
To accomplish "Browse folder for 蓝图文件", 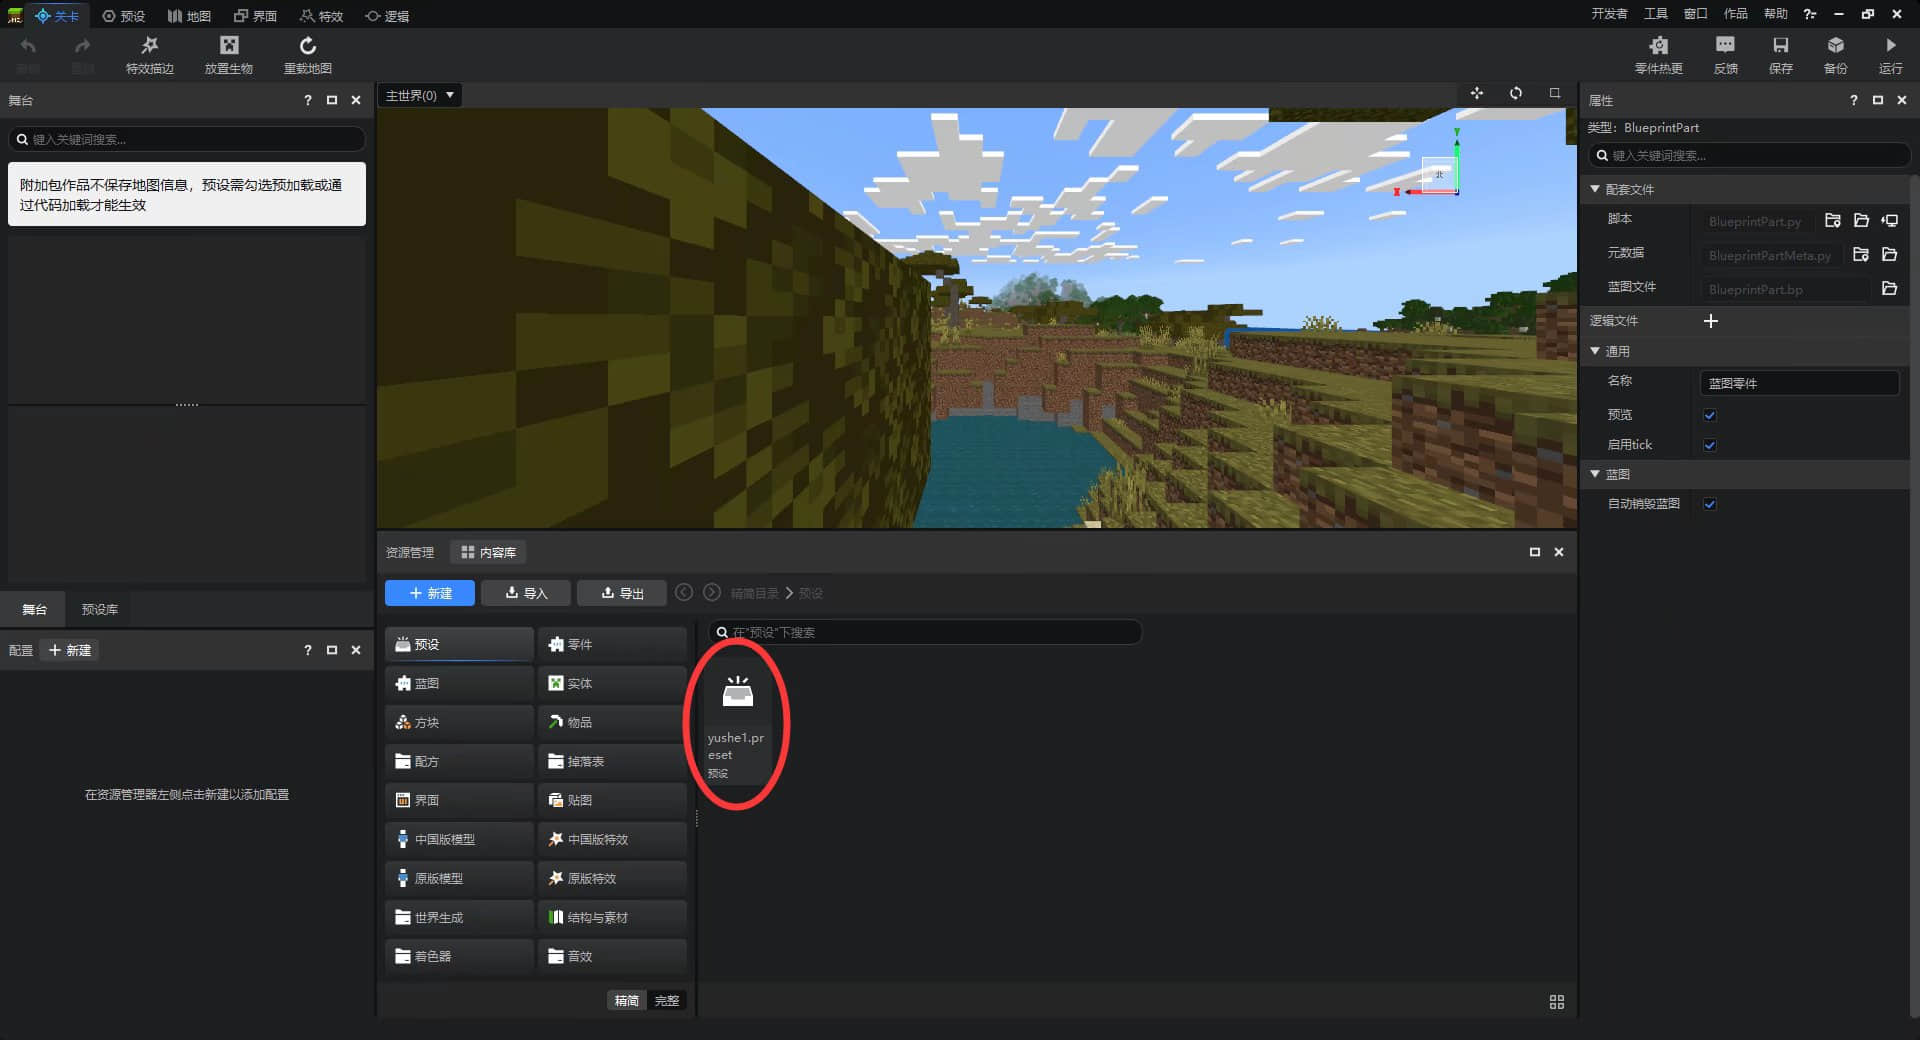I will (1890, 289).
